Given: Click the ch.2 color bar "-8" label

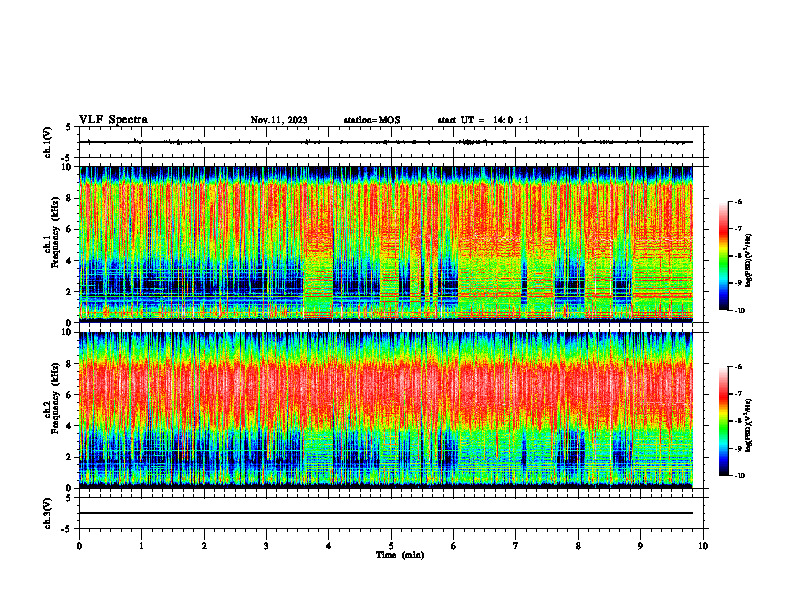Looking at the screenshot, I should [x=738, y=421].
